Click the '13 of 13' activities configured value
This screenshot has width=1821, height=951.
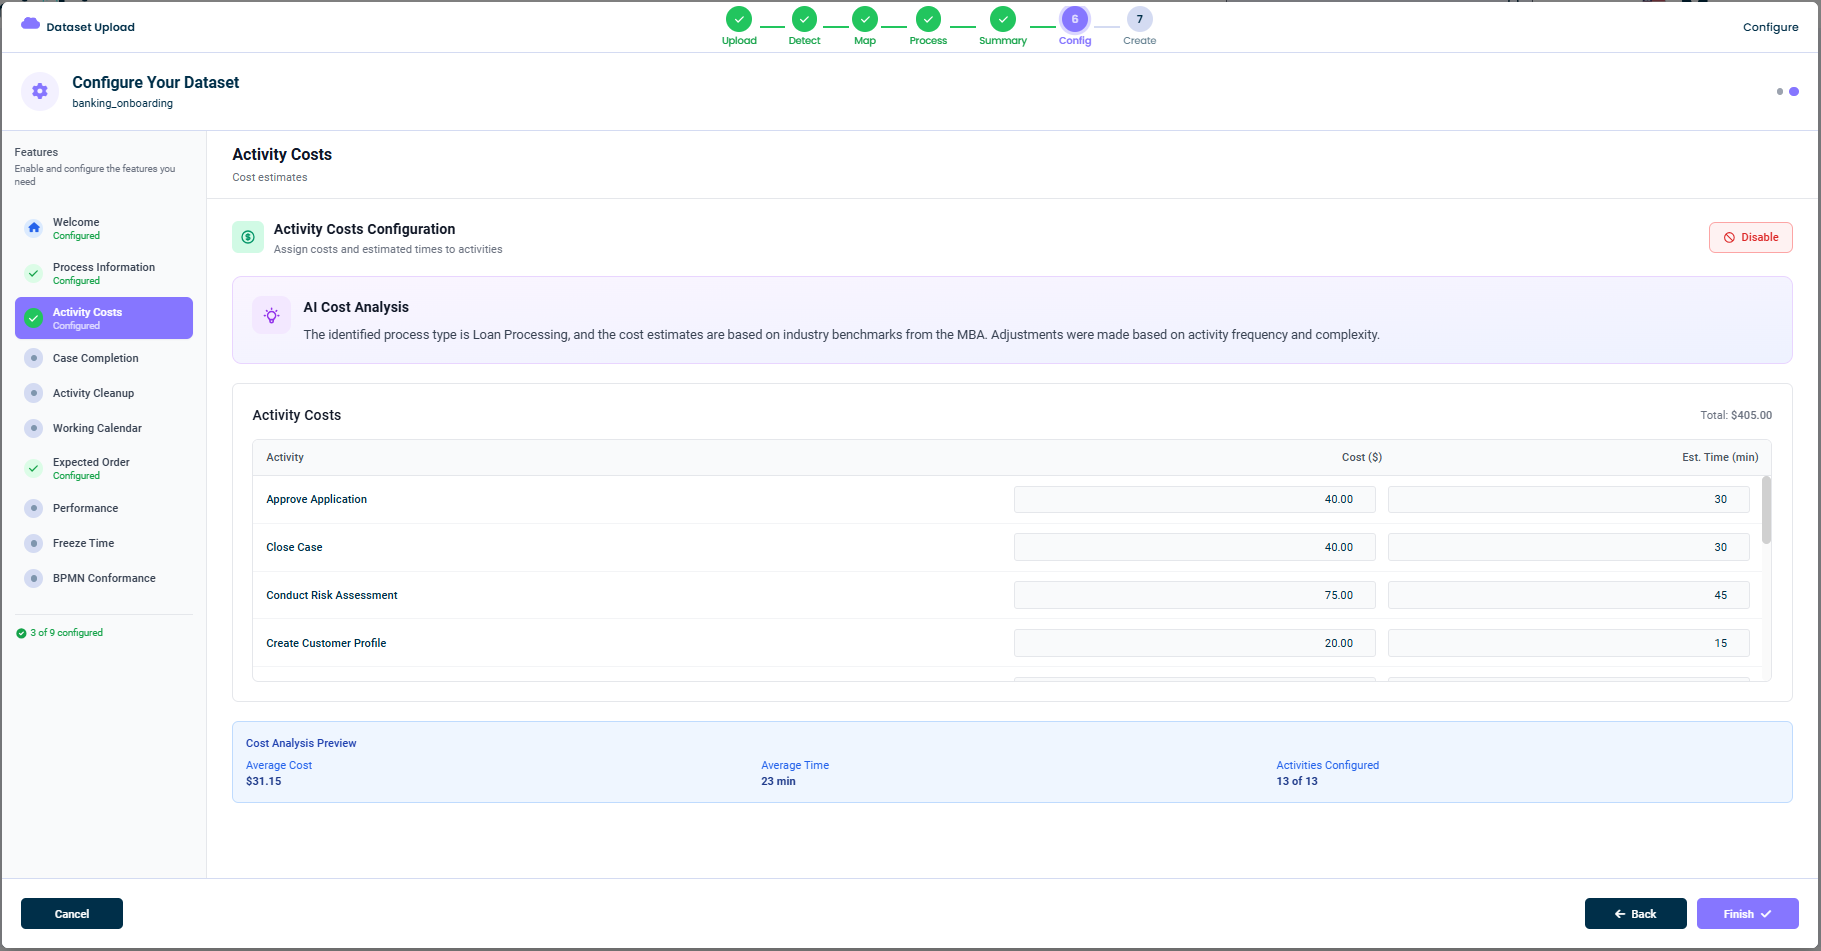tap(1297, 781)
